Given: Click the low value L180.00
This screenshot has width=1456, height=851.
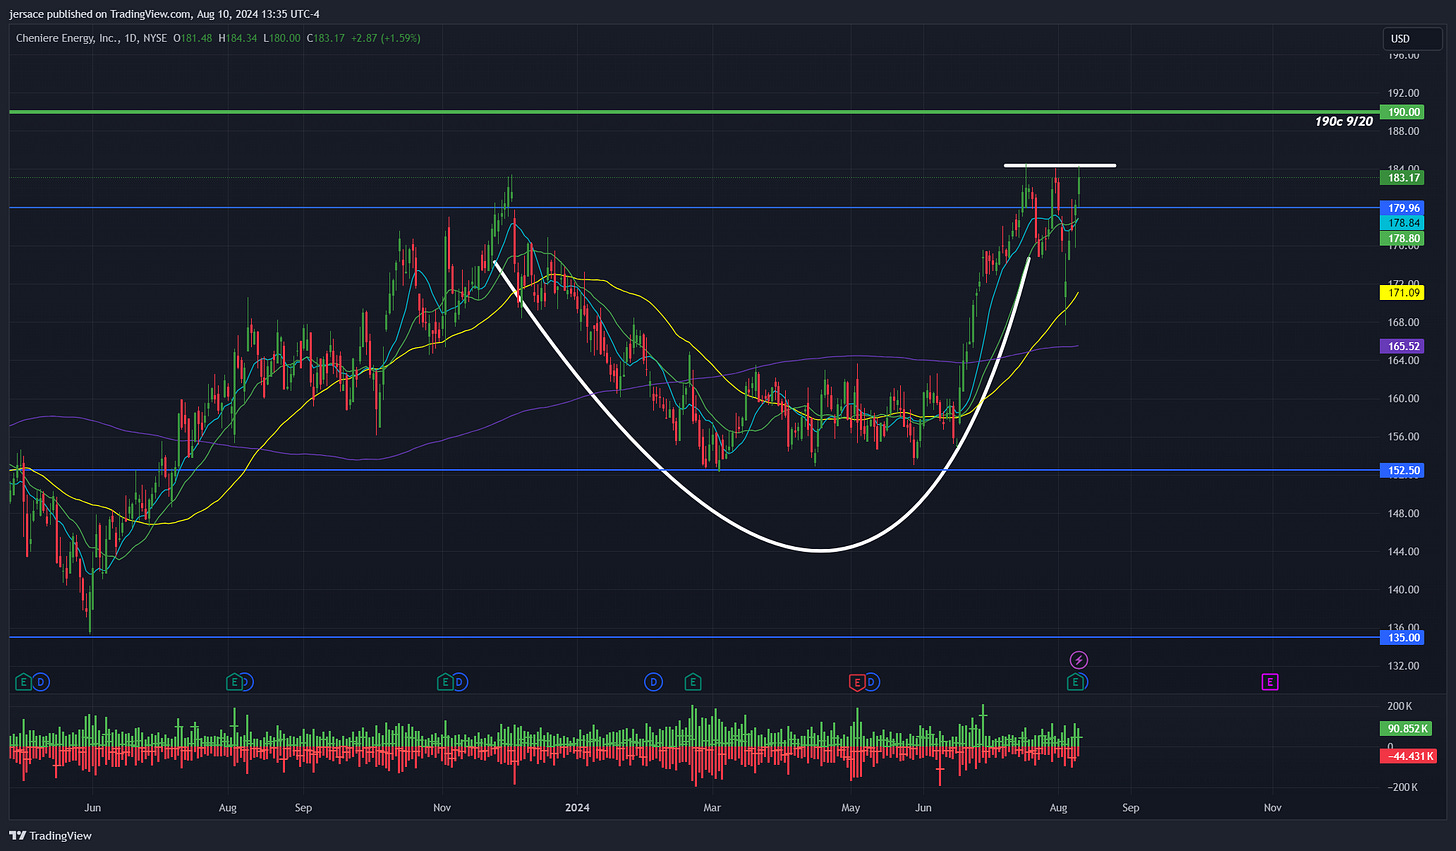Looking at the screenshot, I should 282,38.
